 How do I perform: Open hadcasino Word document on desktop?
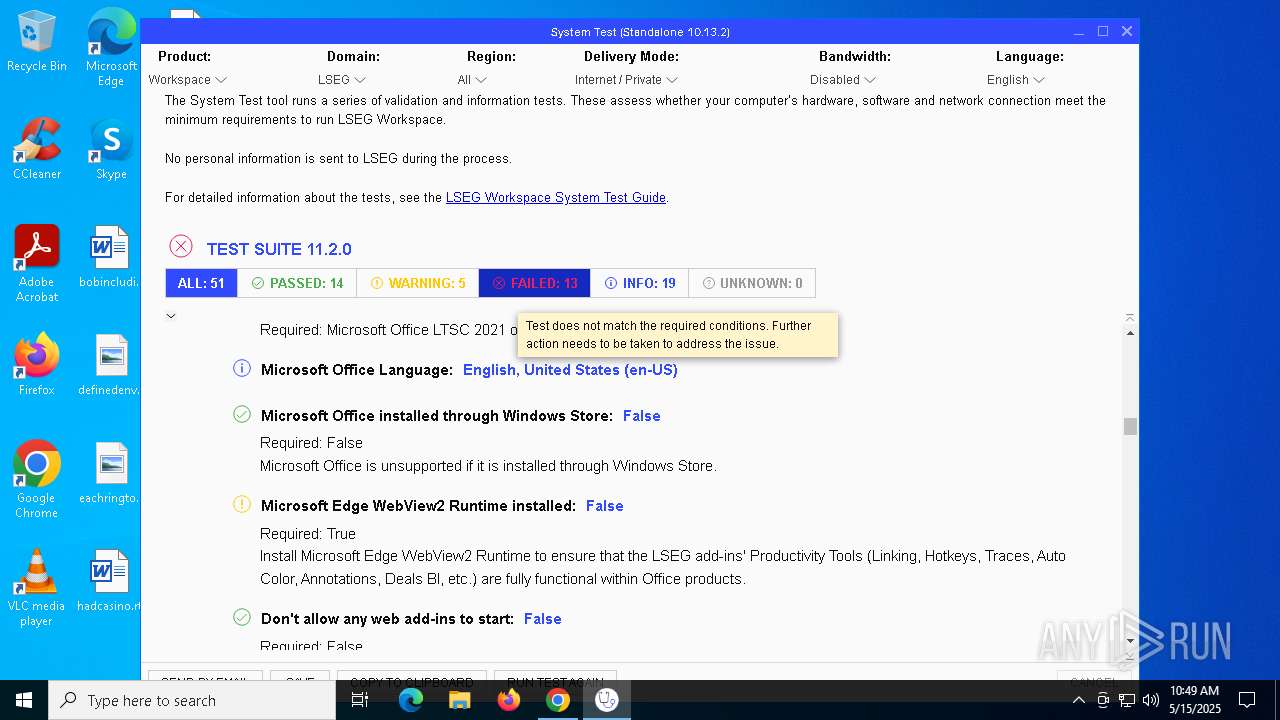pyautogui.click(x=111, y=581)
